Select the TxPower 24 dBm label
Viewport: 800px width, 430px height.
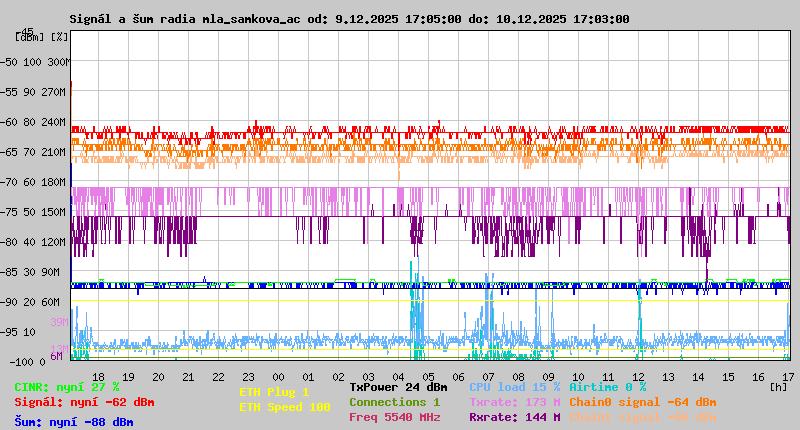pos(398,387)
